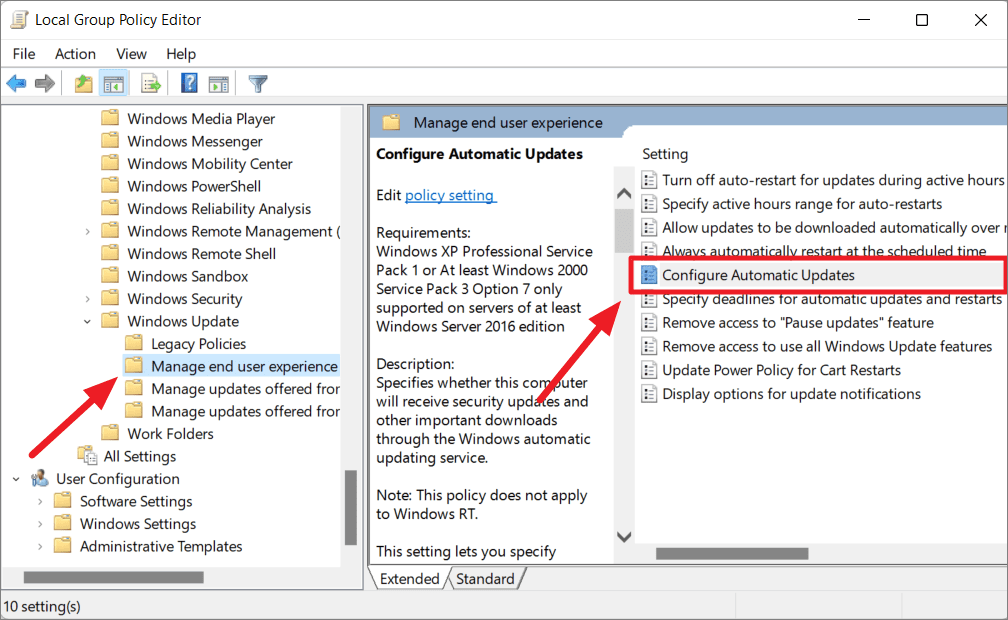Click the Work Folders folder icon
Screen dimensions: 1008x620
111,433
